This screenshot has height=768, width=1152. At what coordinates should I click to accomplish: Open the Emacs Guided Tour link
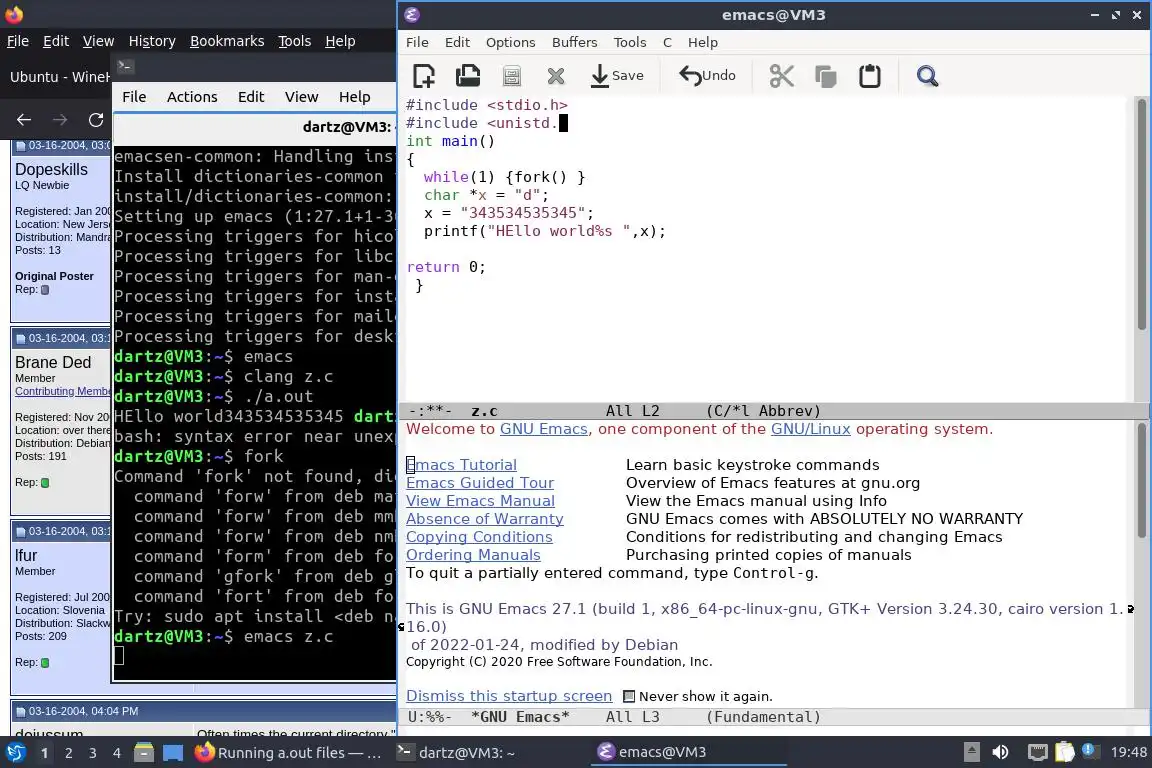(x=480, y=483)
